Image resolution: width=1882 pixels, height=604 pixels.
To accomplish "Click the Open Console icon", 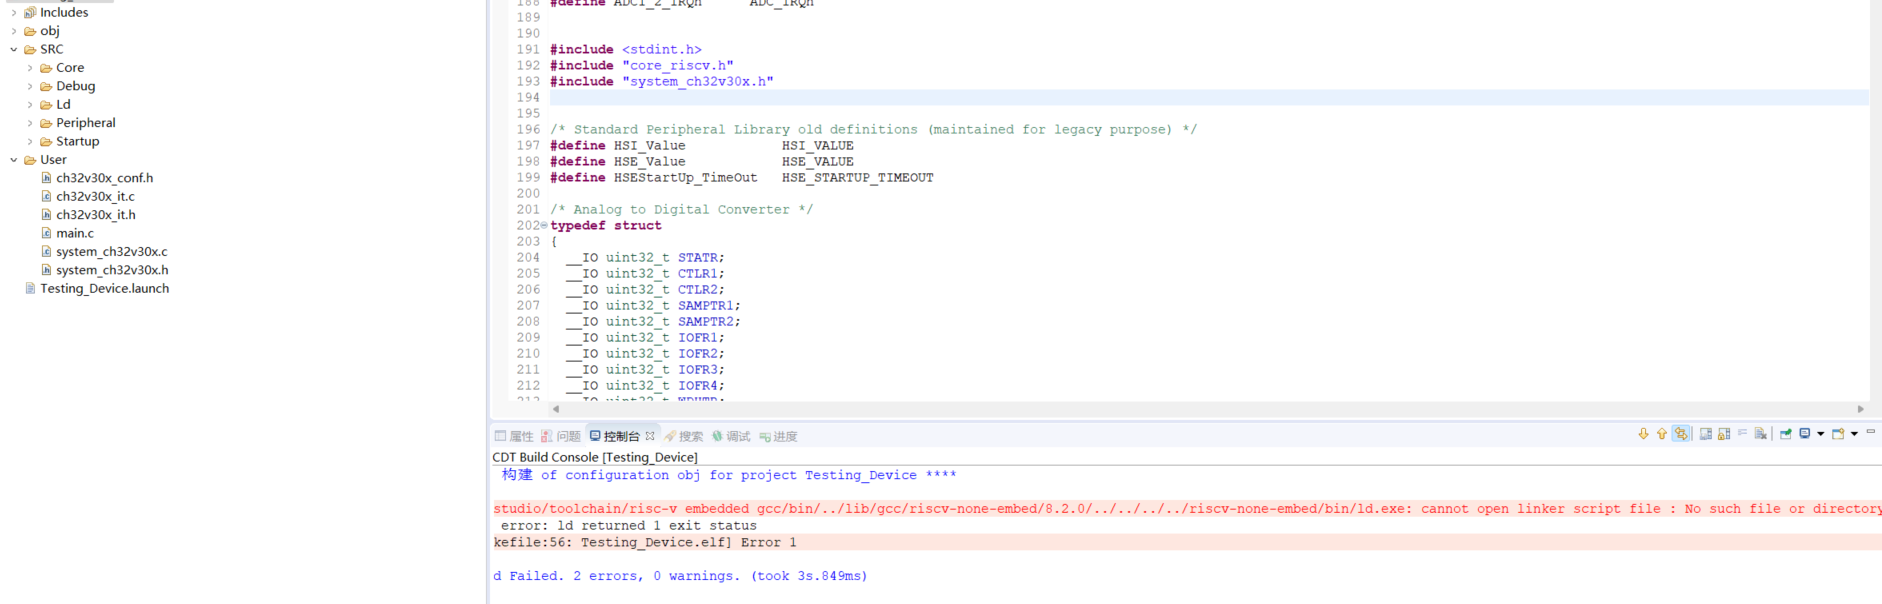I will (1838, 434).
